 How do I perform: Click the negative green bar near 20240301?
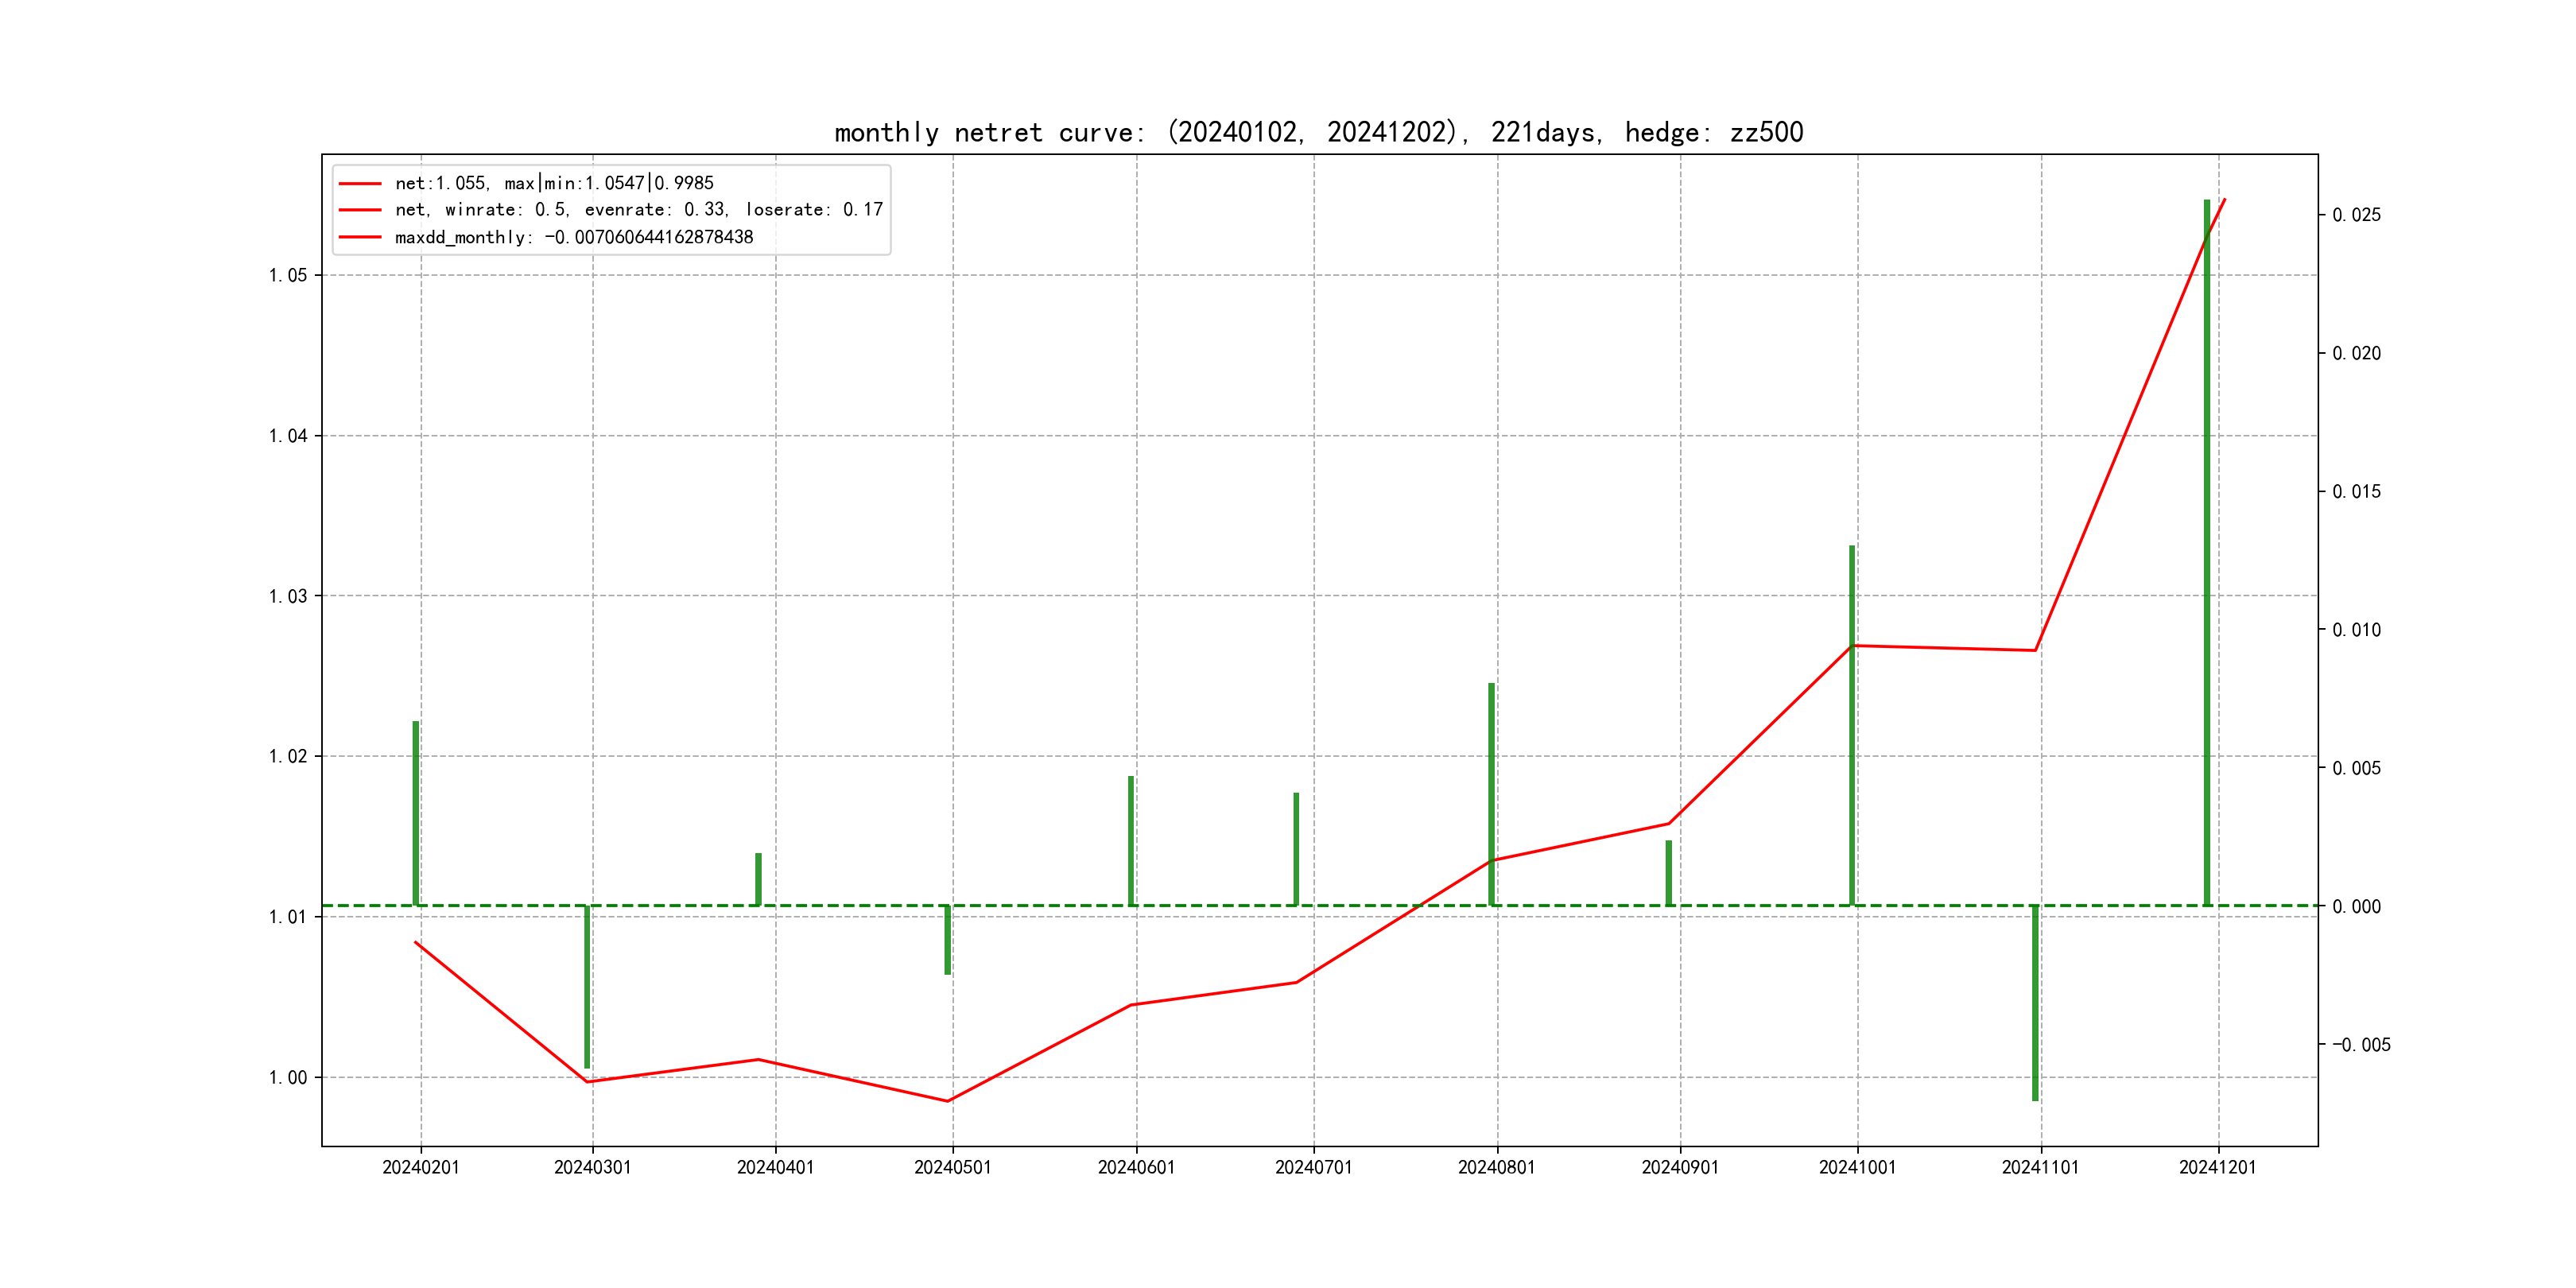pos(587,985)
